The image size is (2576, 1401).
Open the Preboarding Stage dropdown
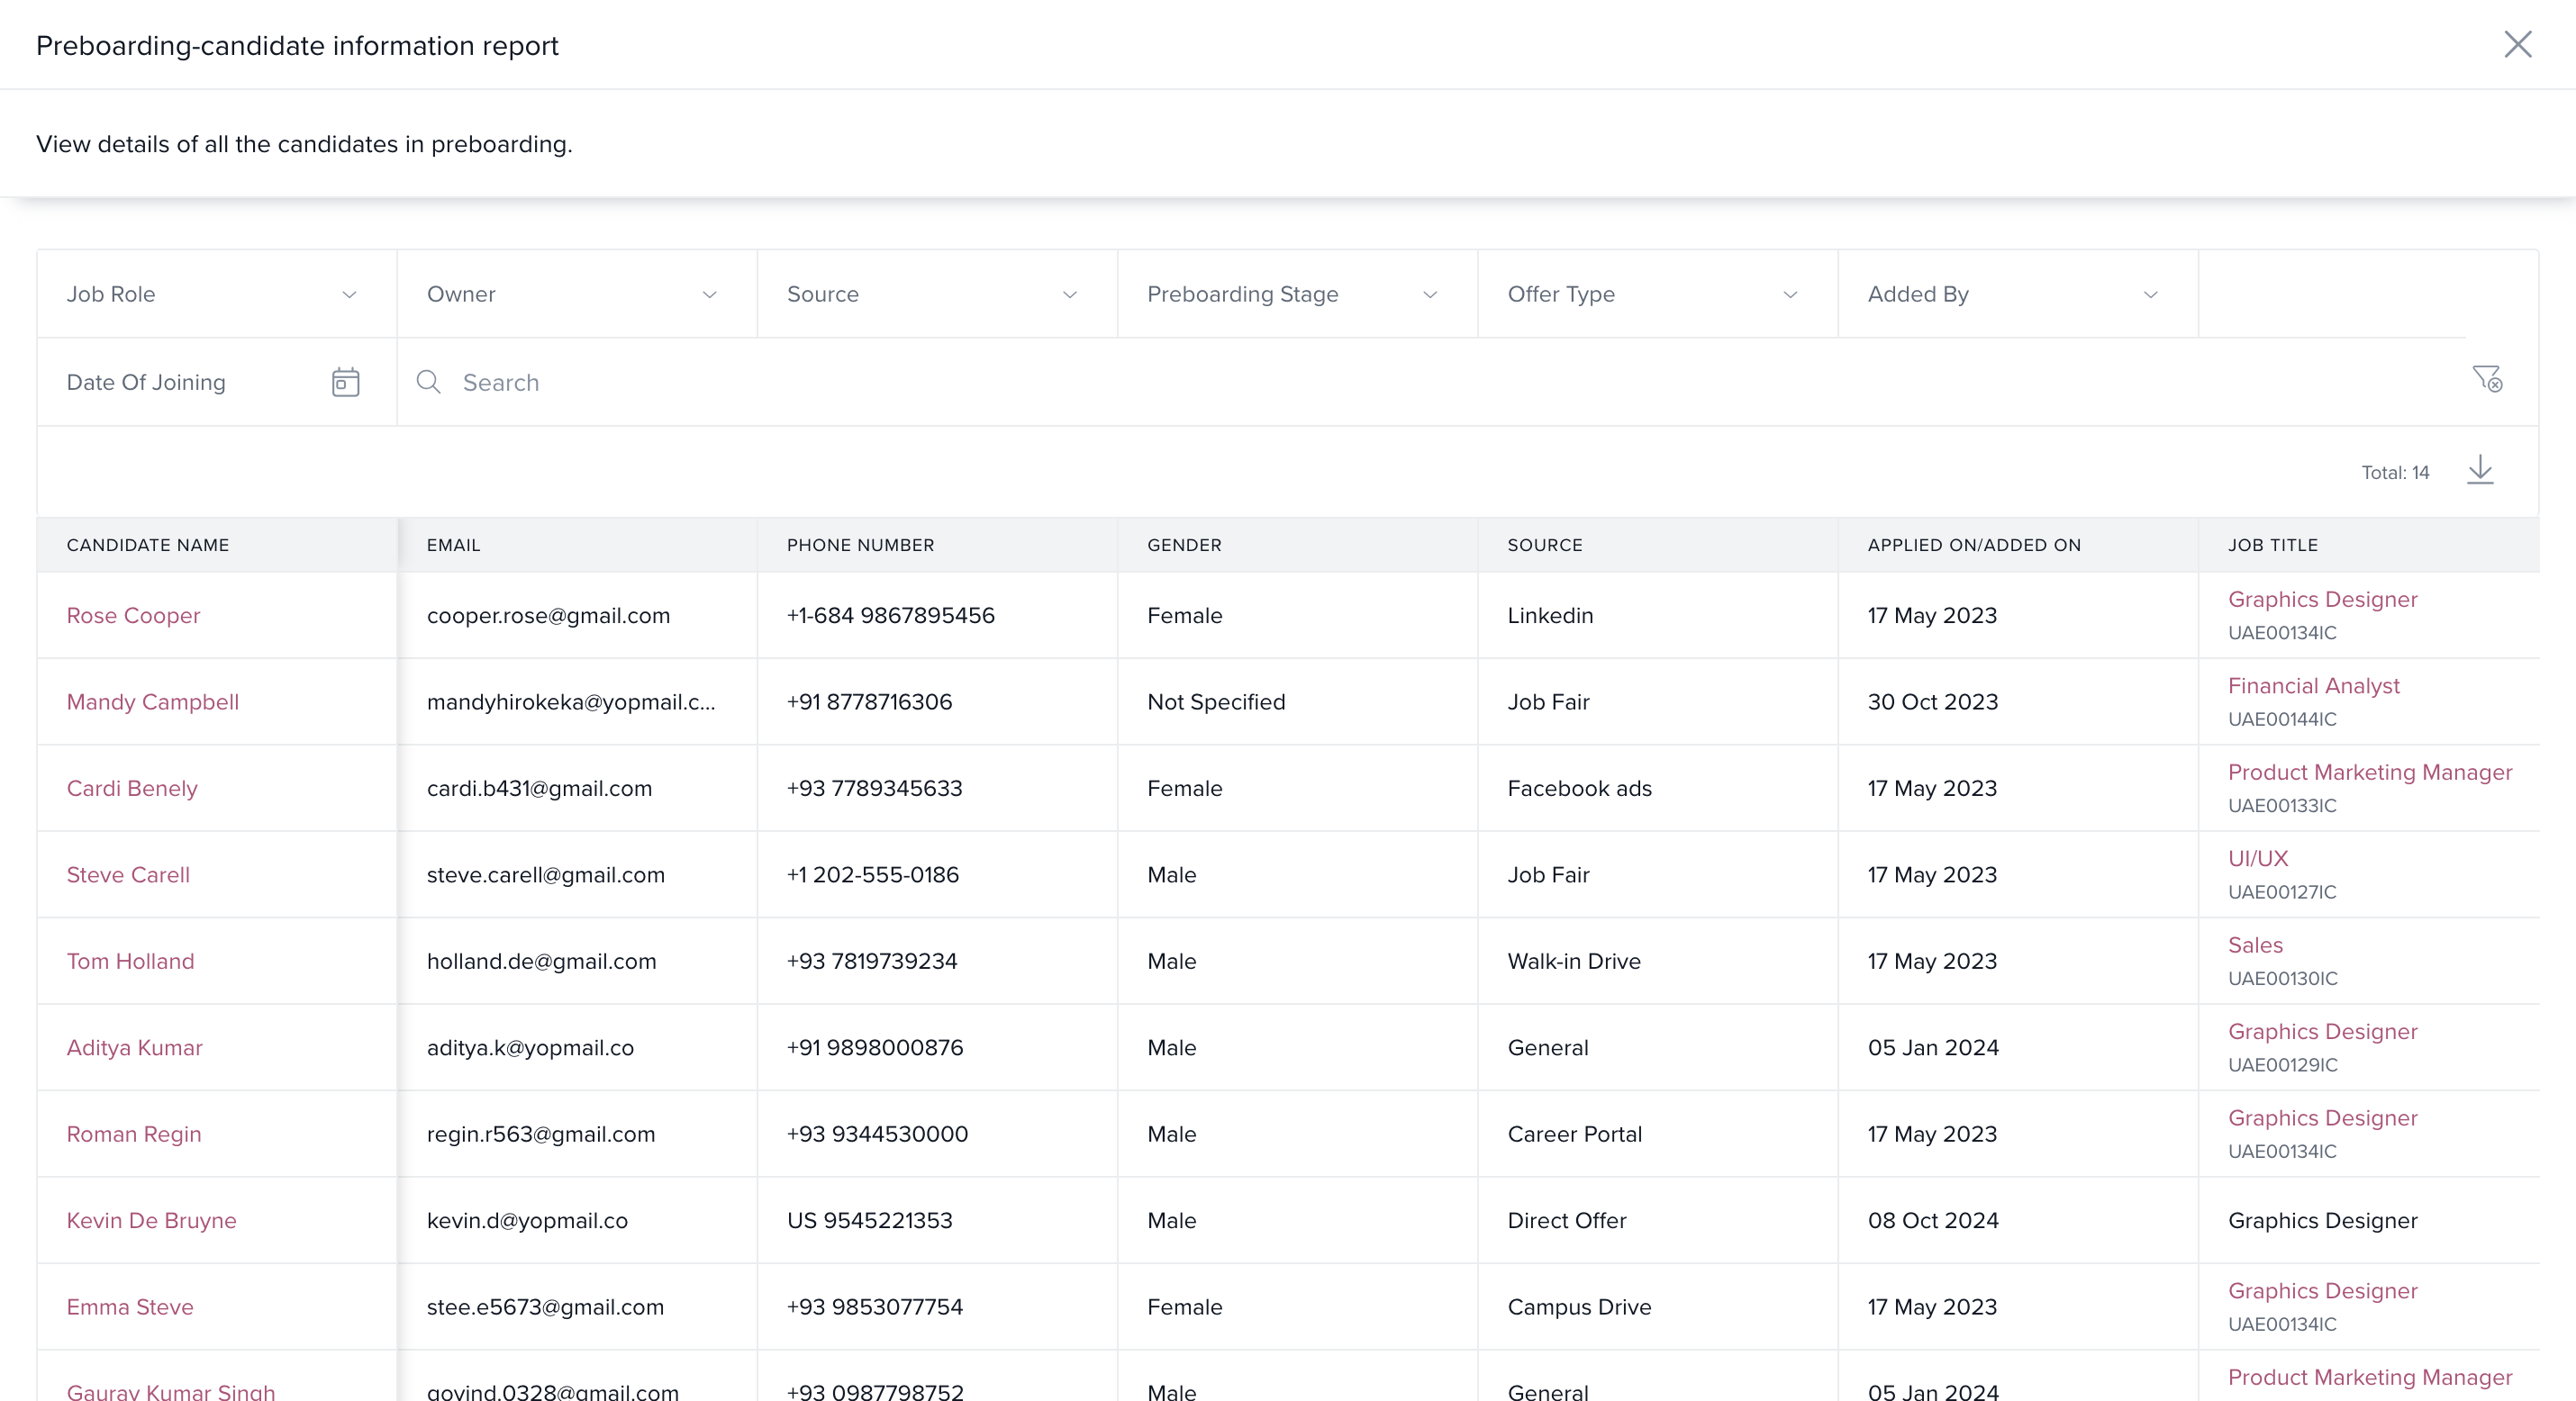coord(1296,294)
